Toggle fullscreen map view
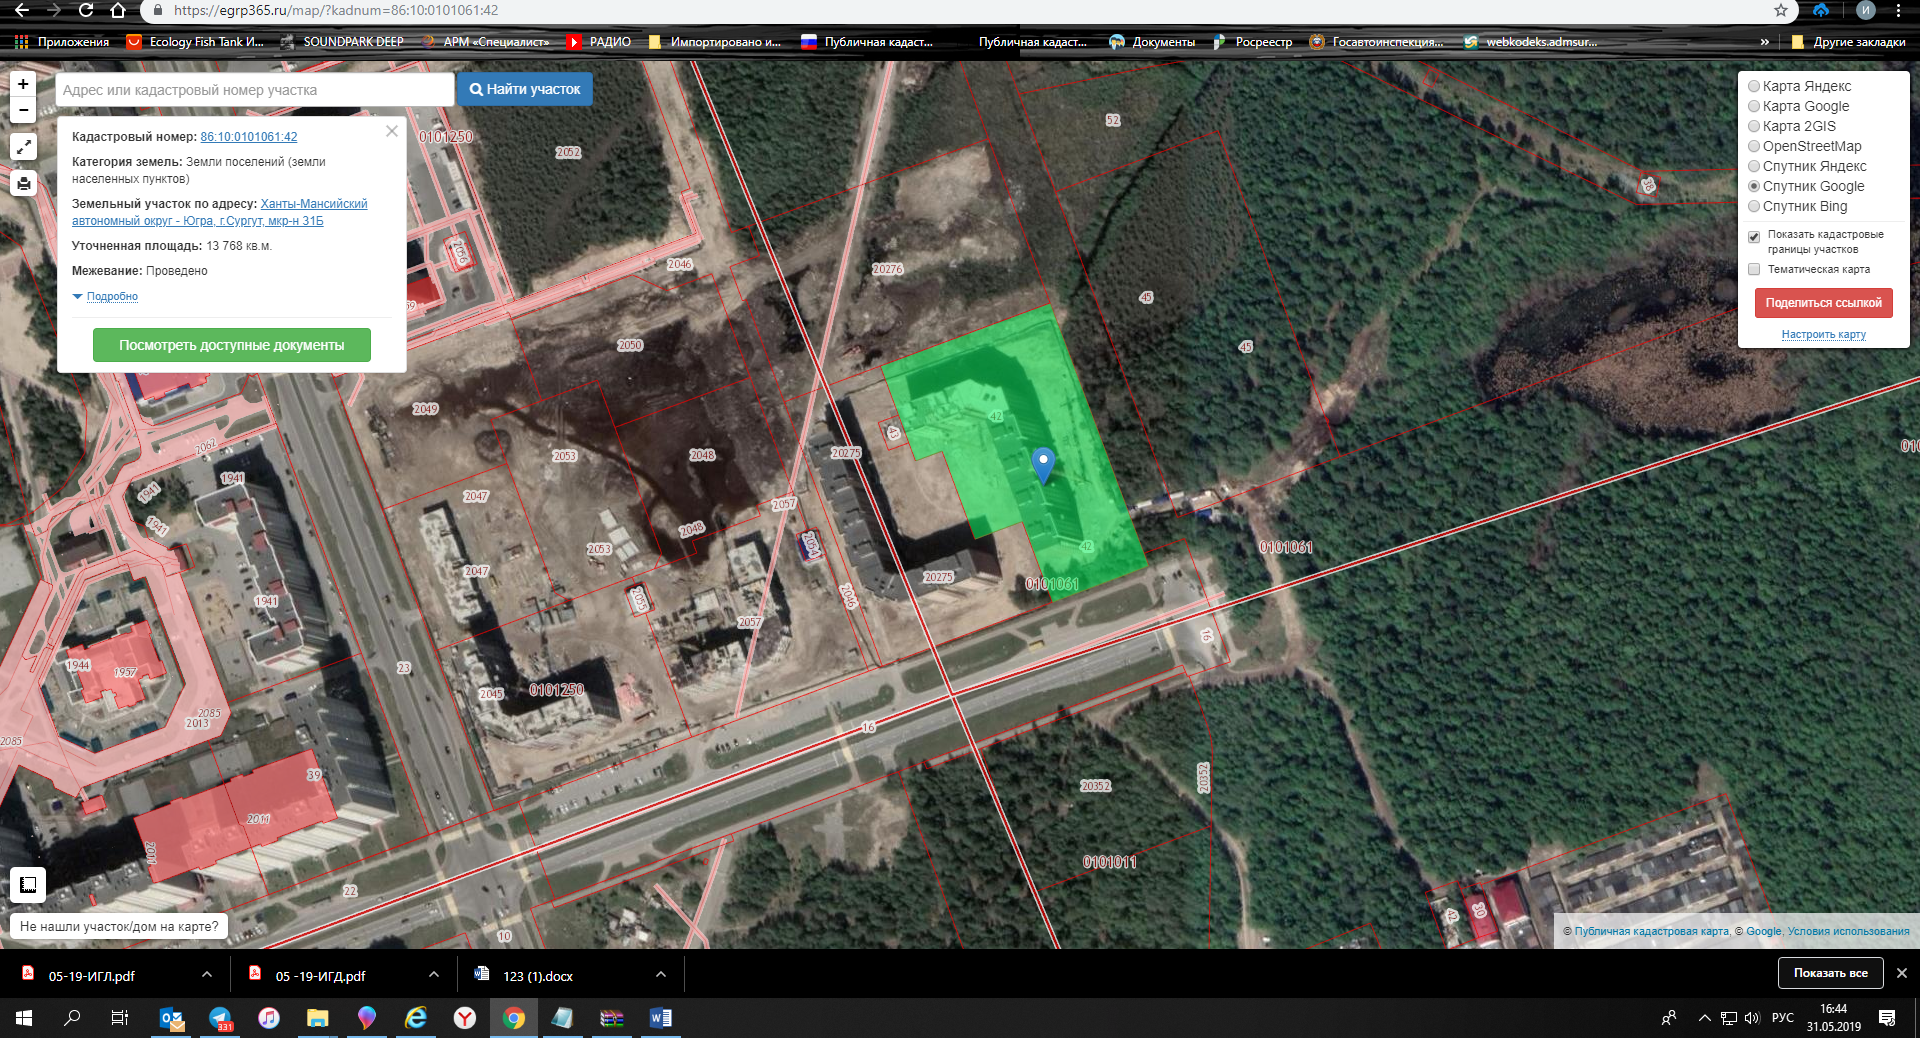 point(23,147)
